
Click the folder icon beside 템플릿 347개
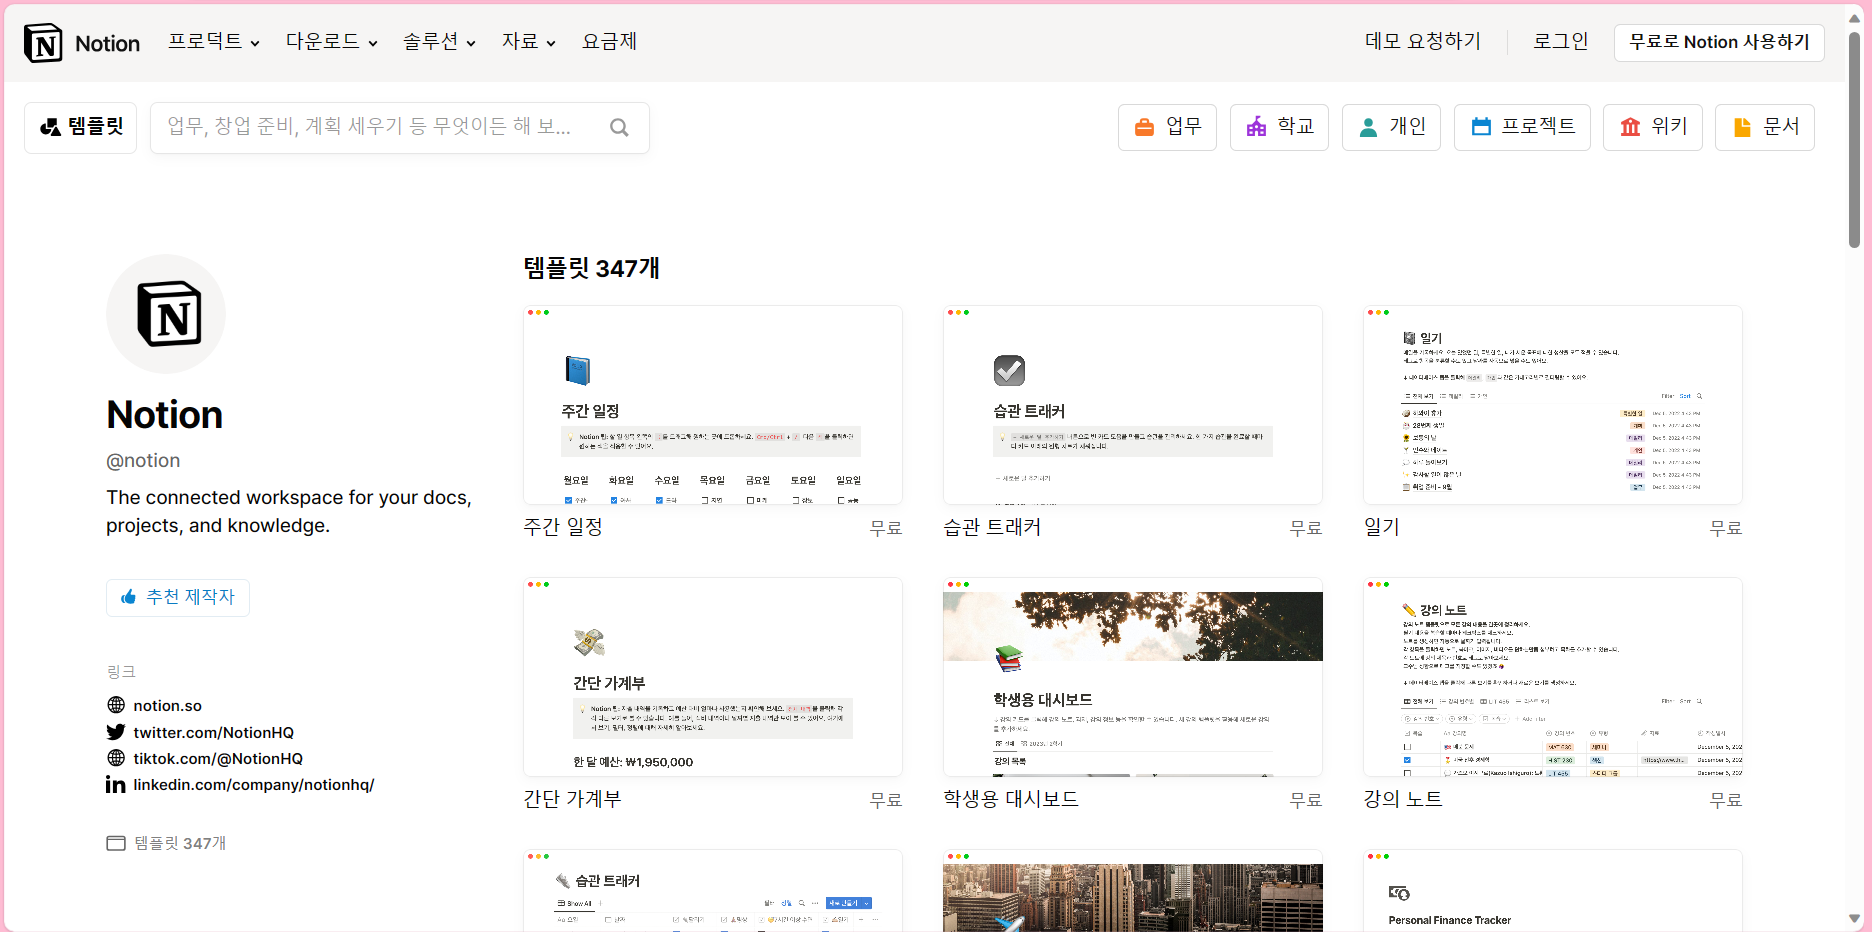tap(116, 843)
